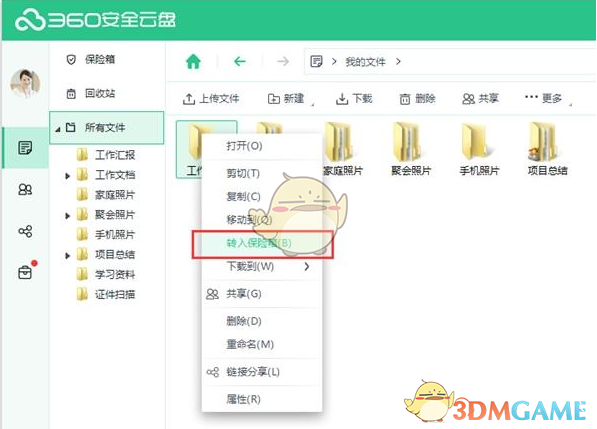
Task: Open the link-share icon in left sidebar
Action: coord(25,231)
